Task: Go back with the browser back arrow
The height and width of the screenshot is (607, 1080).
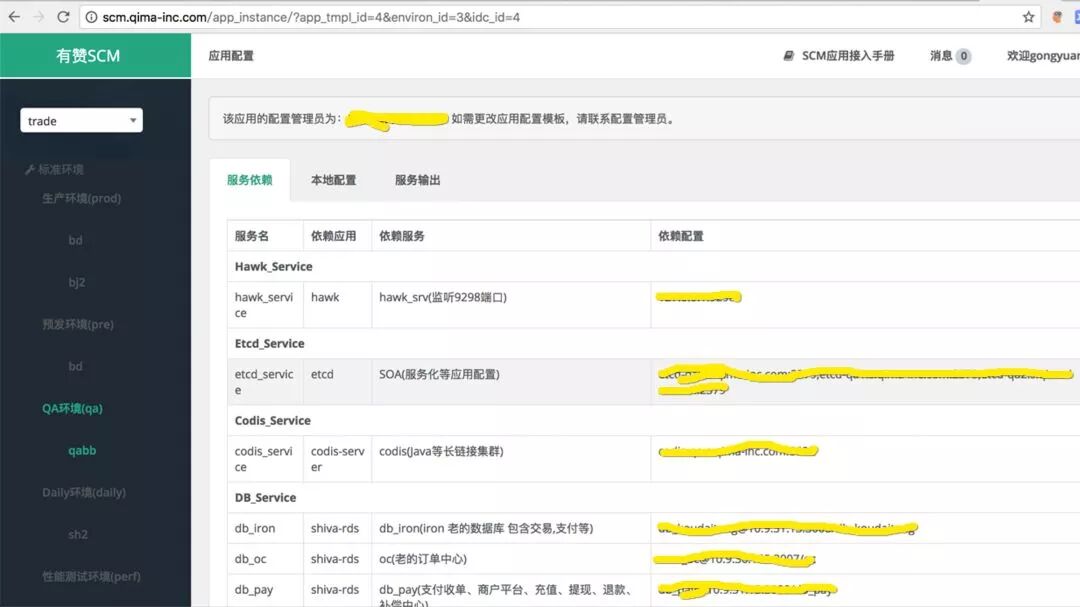Action: coord(14,17)
